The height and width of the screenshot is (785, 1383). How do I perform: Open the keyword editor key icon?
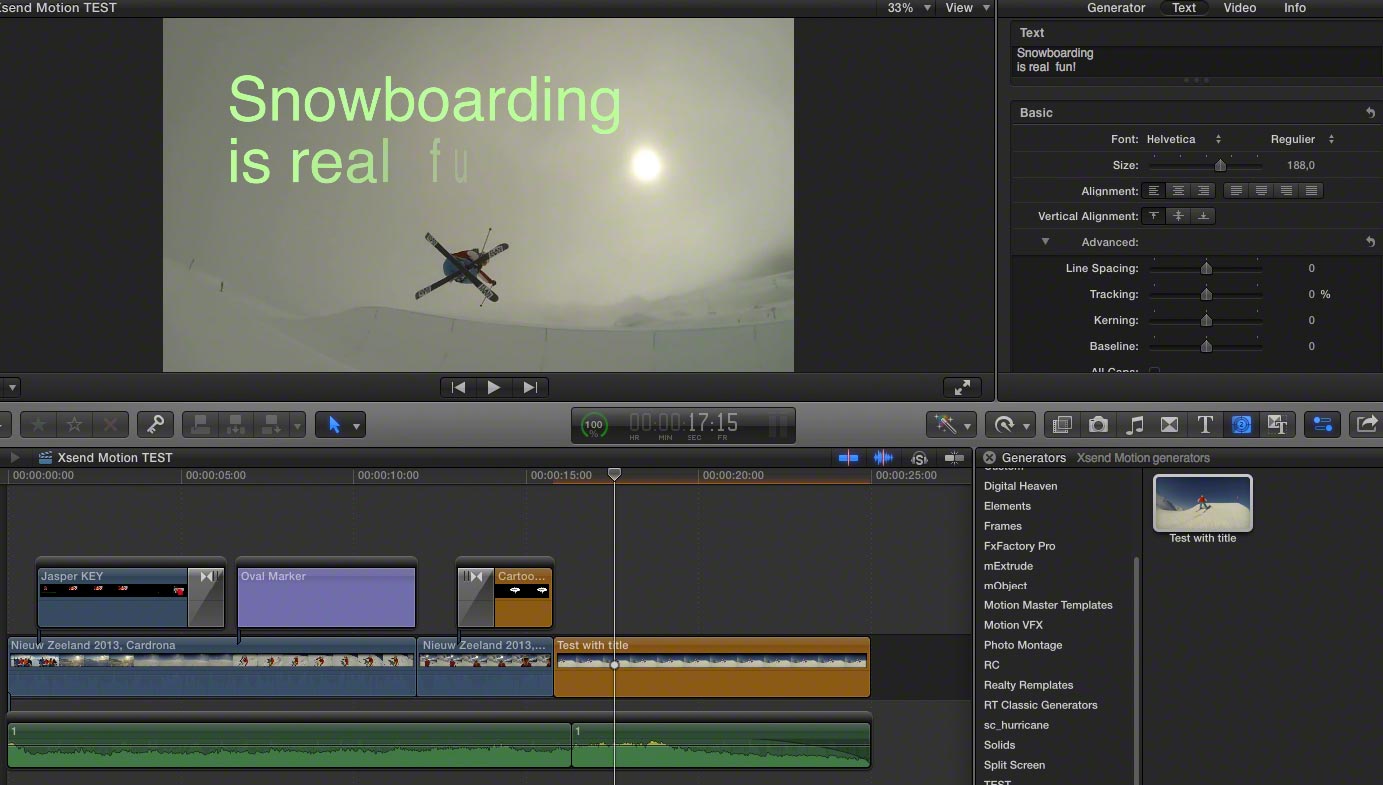pos(155,425)
